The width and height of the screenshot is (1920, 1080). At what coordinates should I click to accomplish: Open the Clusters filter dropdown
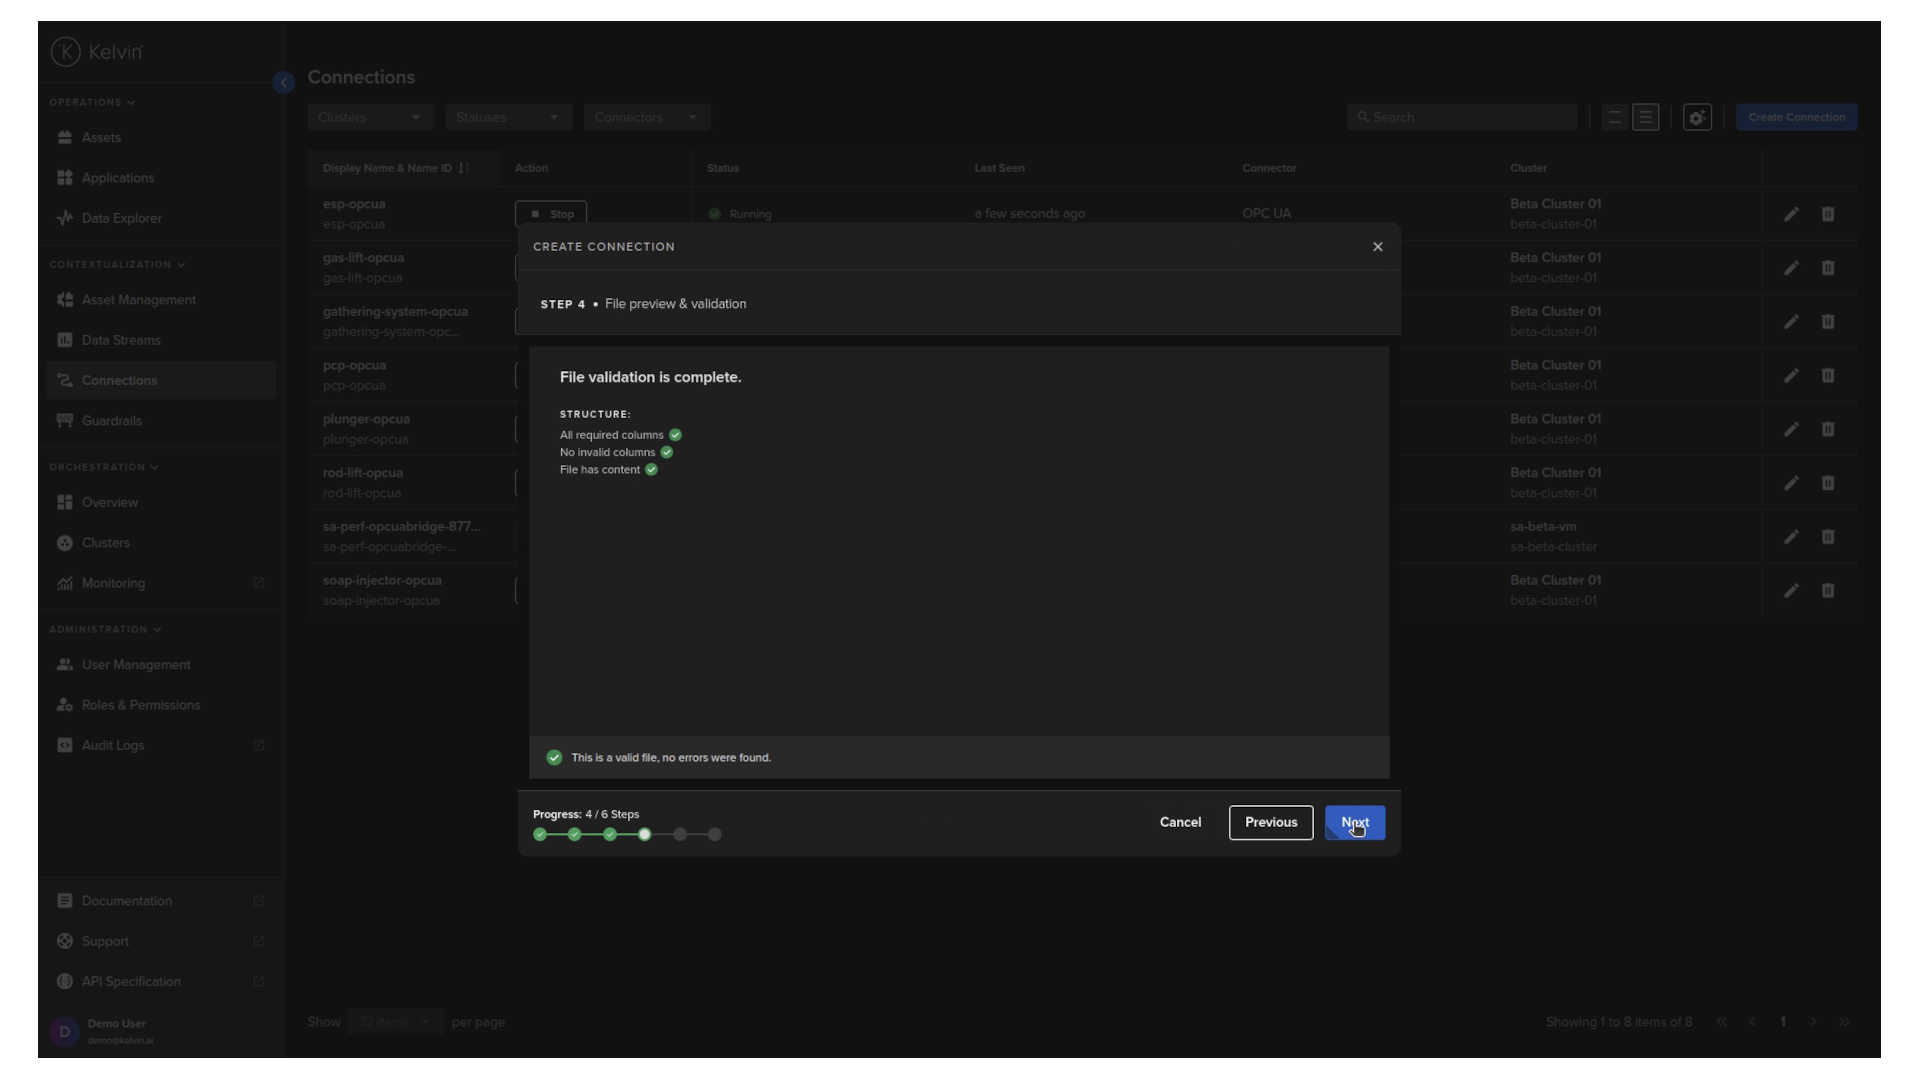click(x=370, y=118)
